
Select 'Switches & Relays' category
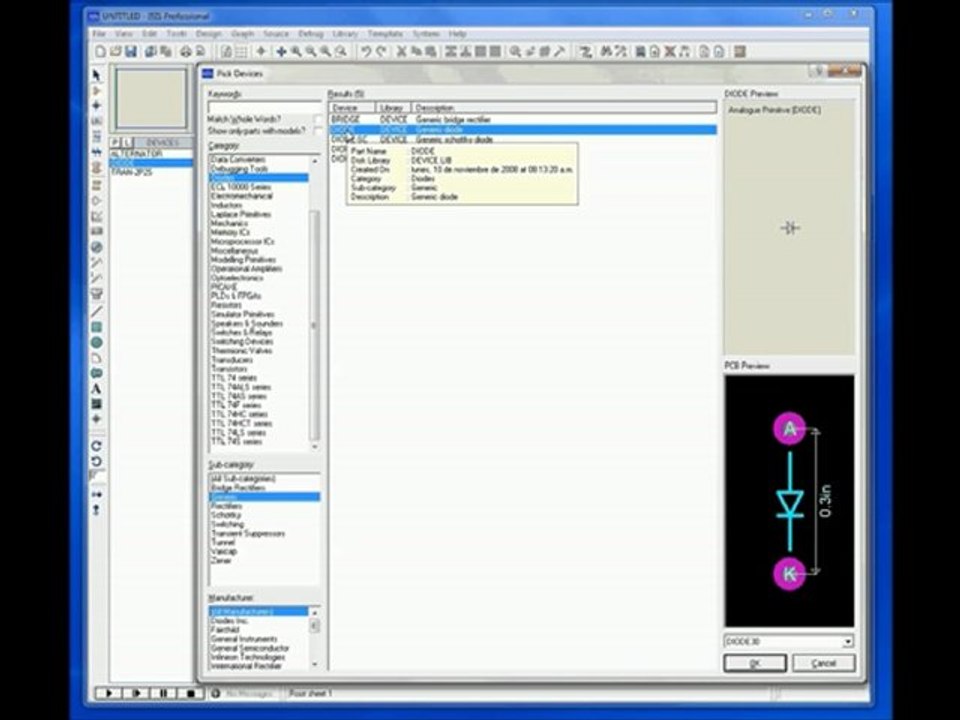(x=241, y=332)
